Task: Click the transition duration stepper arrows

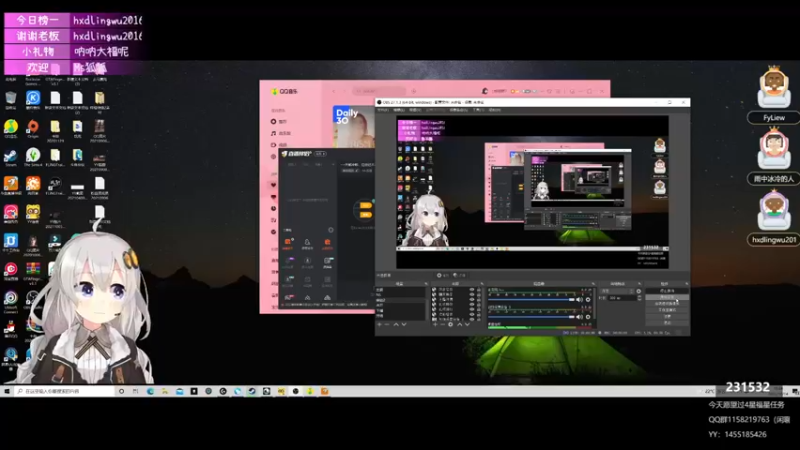Action: tap(639, 297)
